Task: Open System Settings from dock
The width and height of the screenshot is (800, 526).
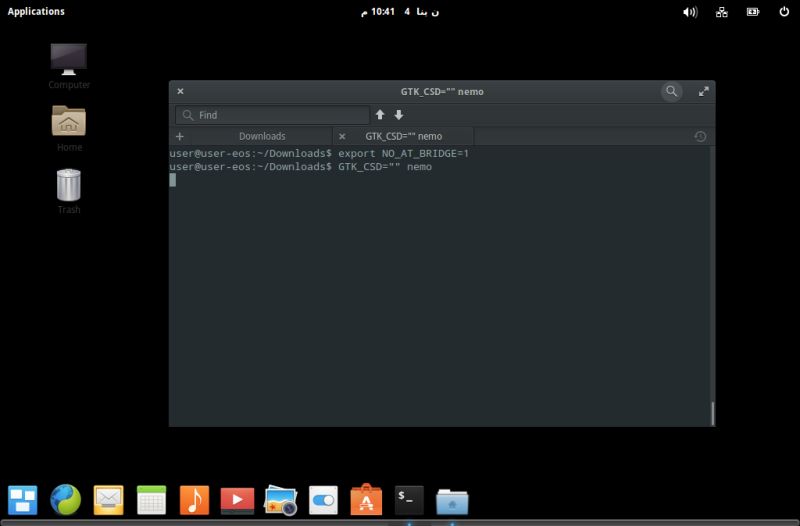Action: [x=323, y=500]
